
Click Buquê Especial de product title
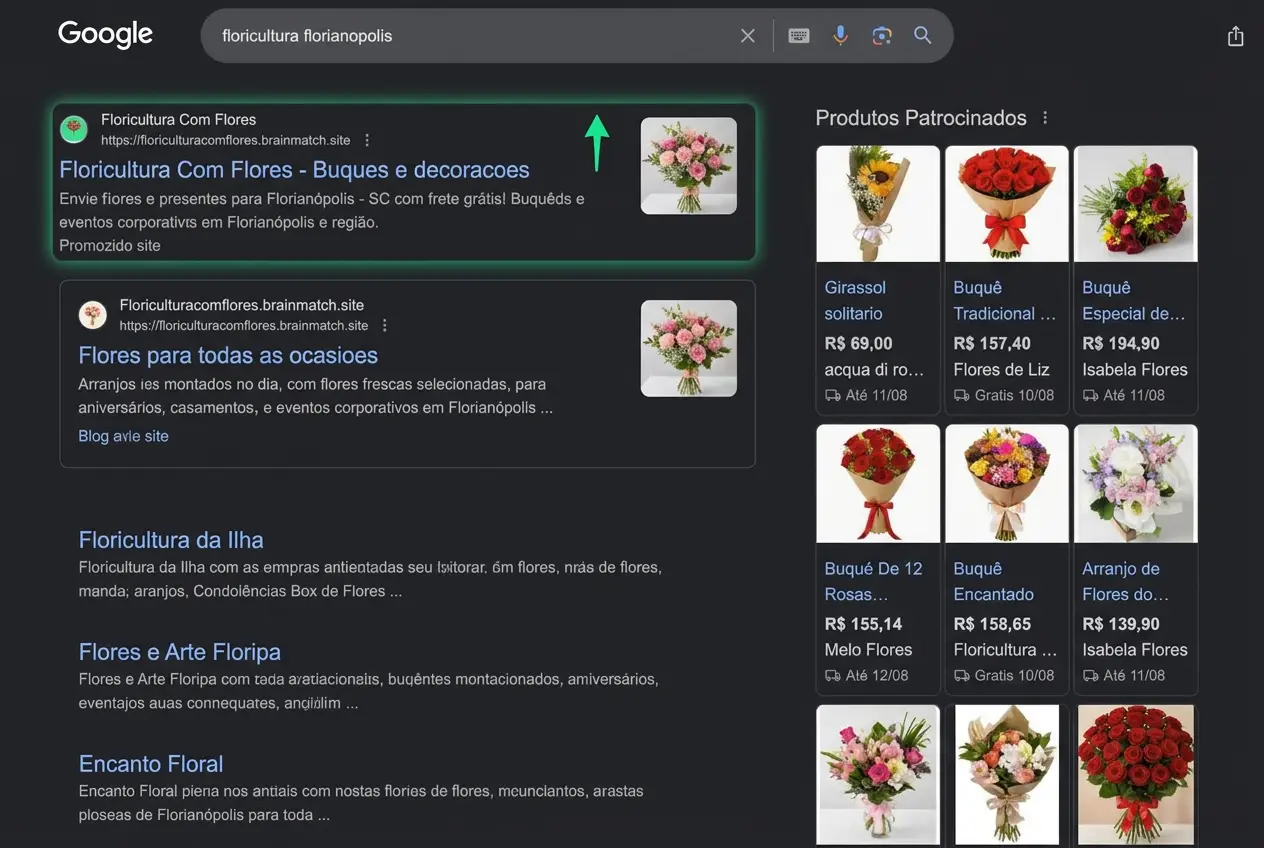(x=1133, y=300)
